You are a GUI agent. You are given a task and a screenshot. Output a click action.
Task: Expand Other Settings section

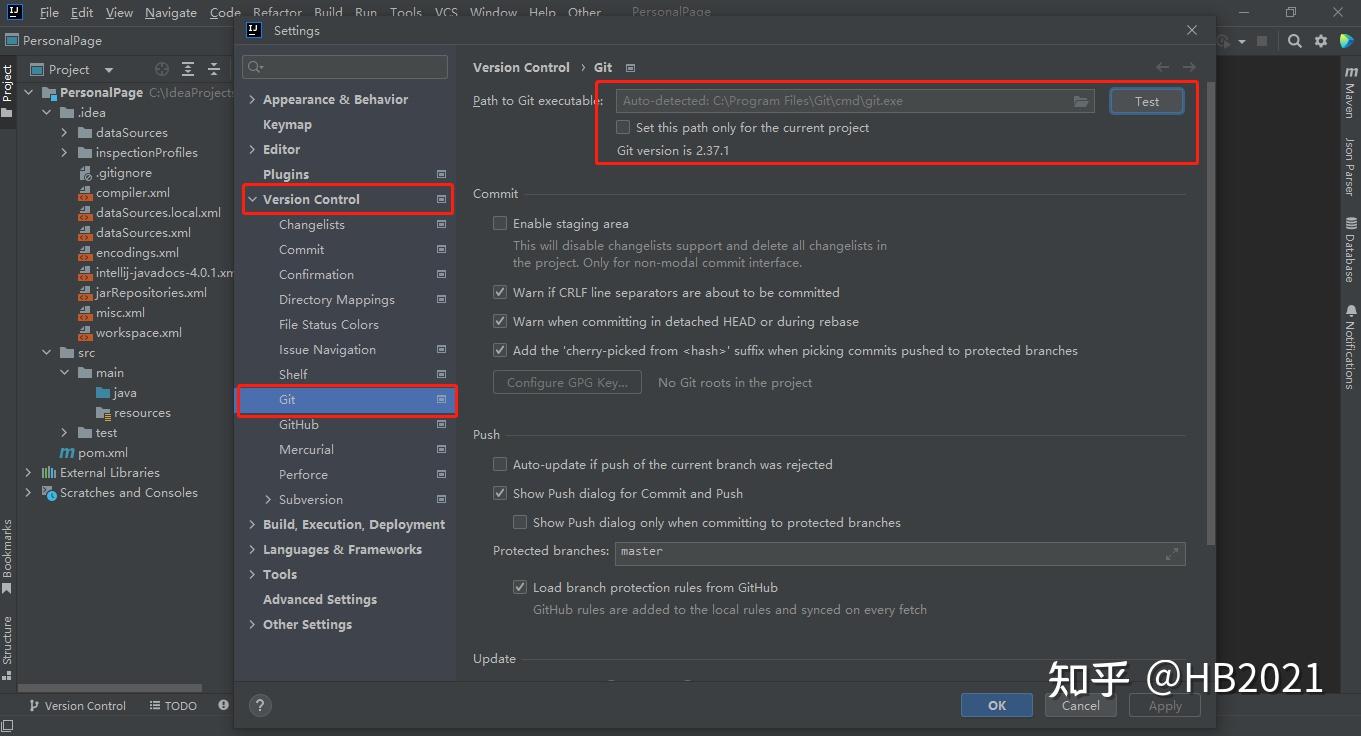(x=252, y=624)
